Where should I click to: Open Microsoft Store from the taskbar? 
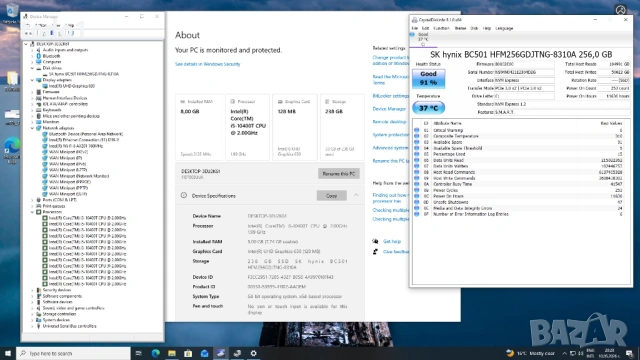188,353
